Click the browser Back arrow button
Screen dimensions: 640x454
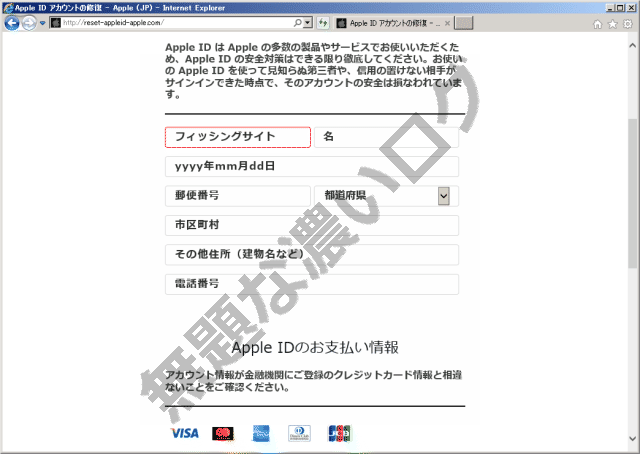click(x=11, y=23)
